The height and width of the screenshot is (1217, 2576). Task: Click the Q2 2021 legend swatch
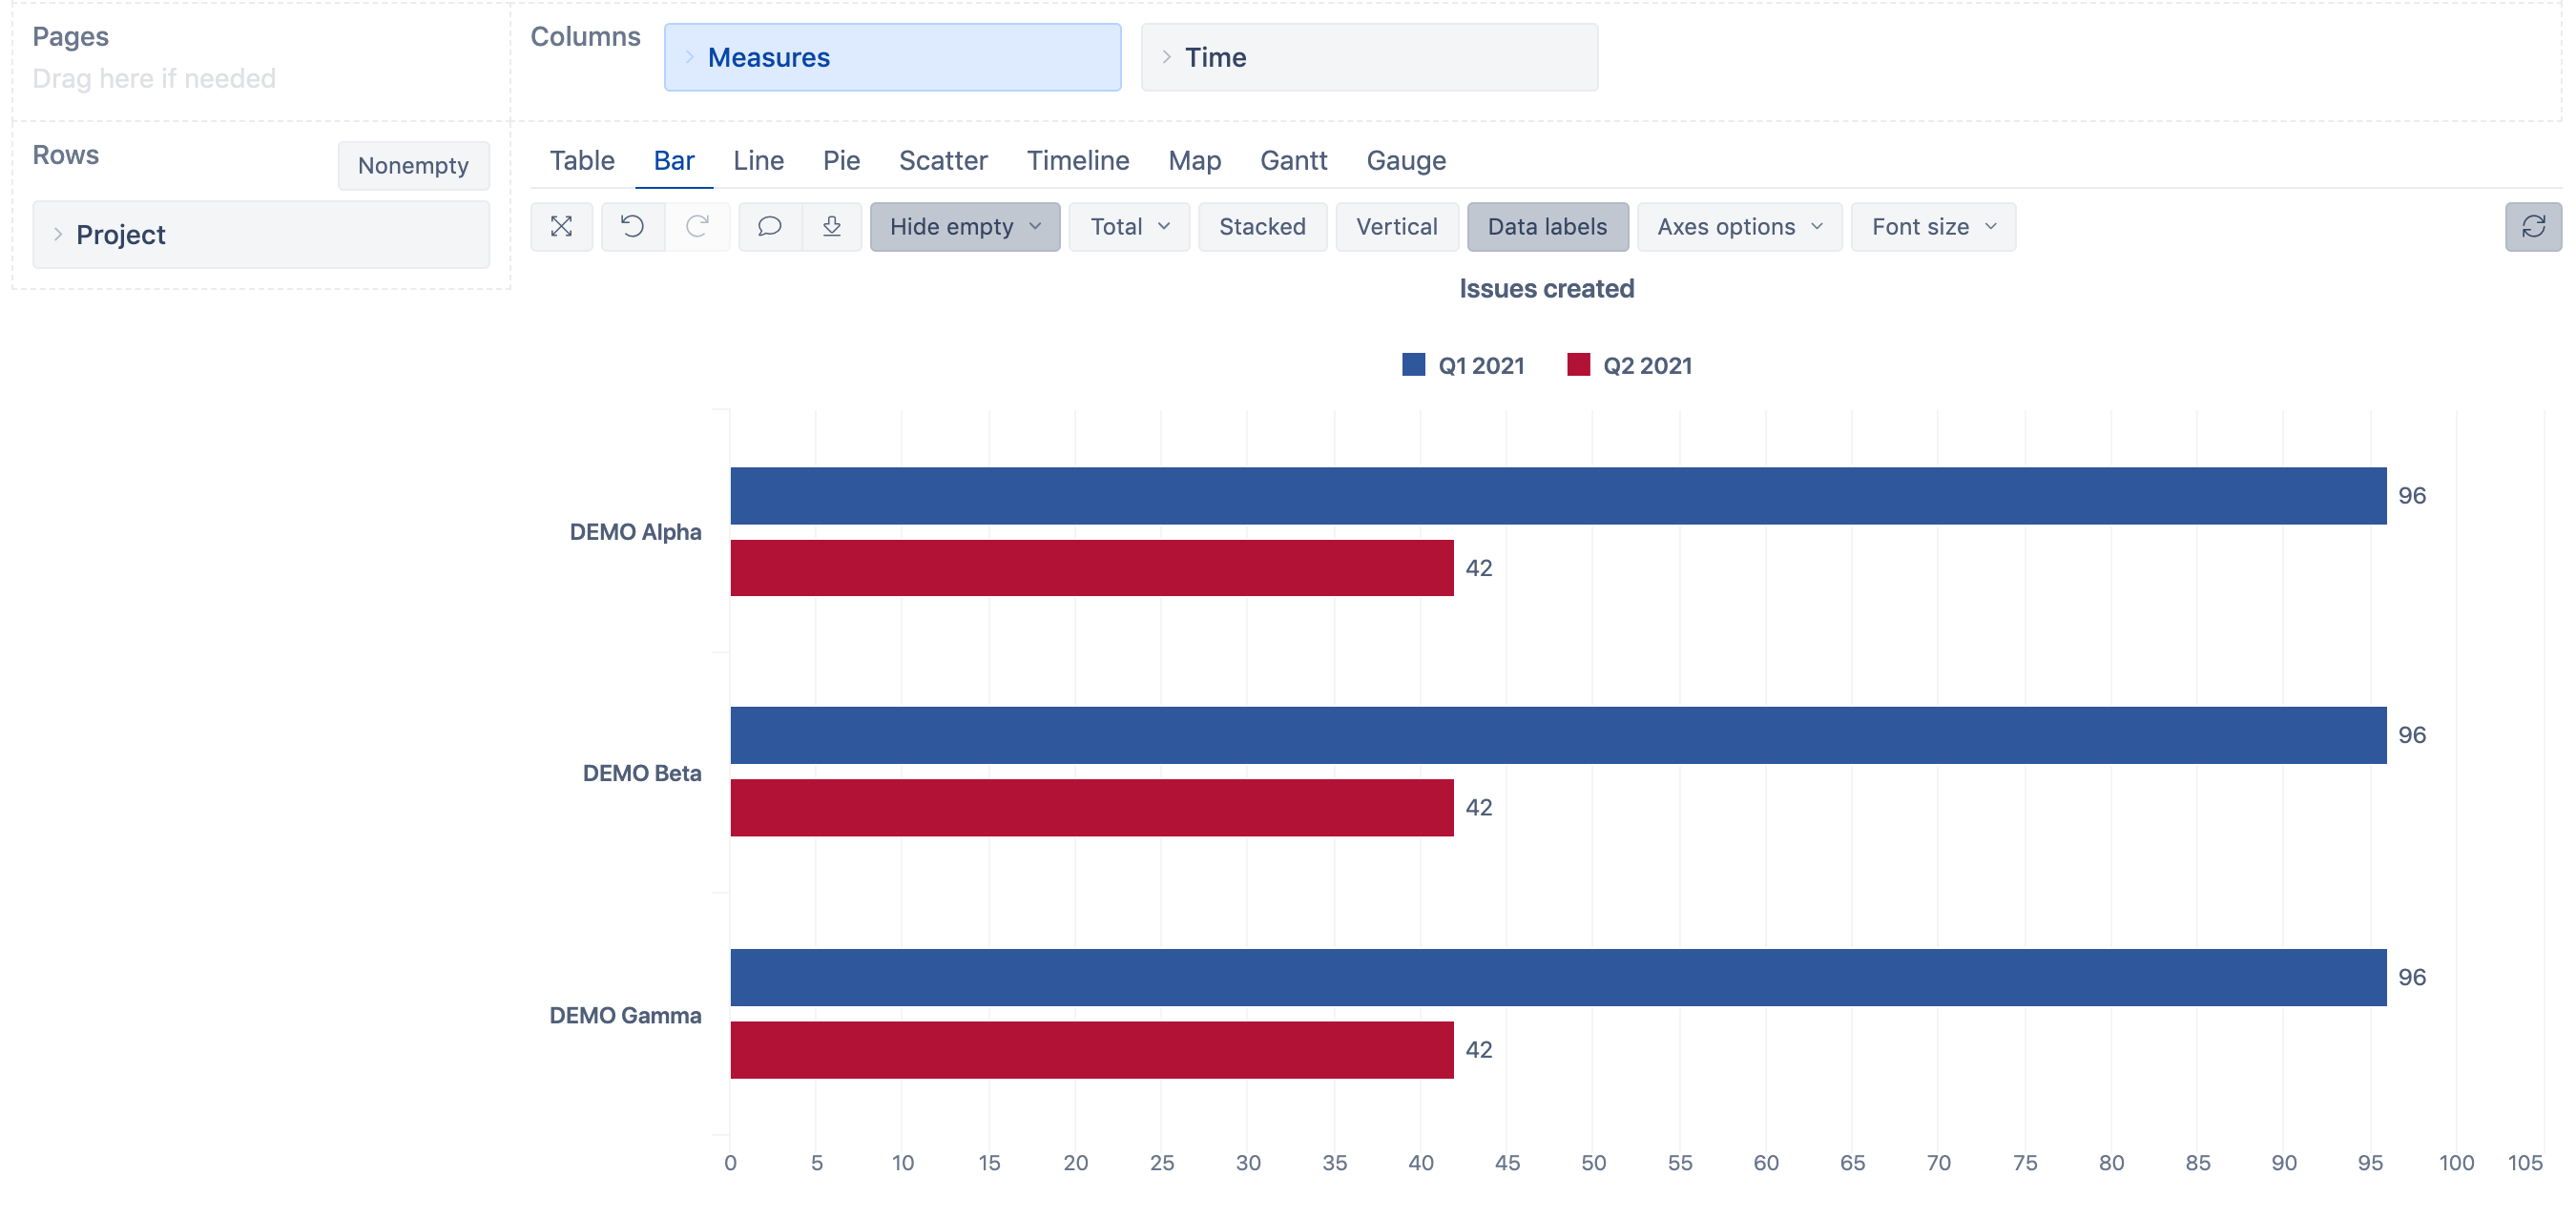tap(1580, 365)
